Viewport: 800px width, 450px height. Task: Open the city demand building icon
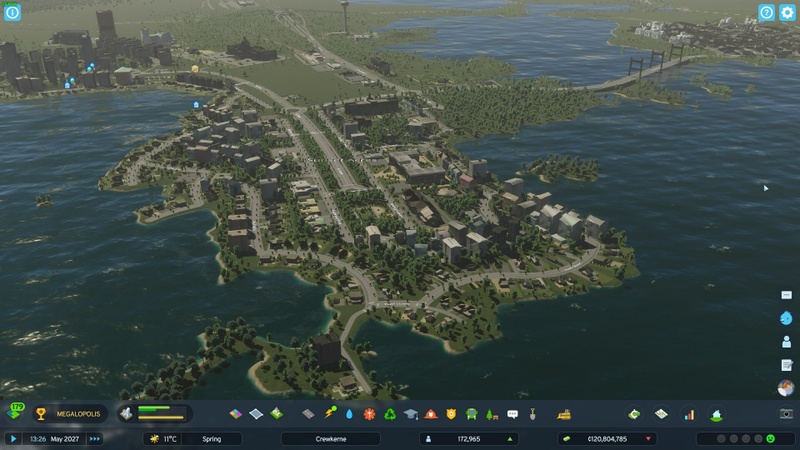(x=126, y=414)
